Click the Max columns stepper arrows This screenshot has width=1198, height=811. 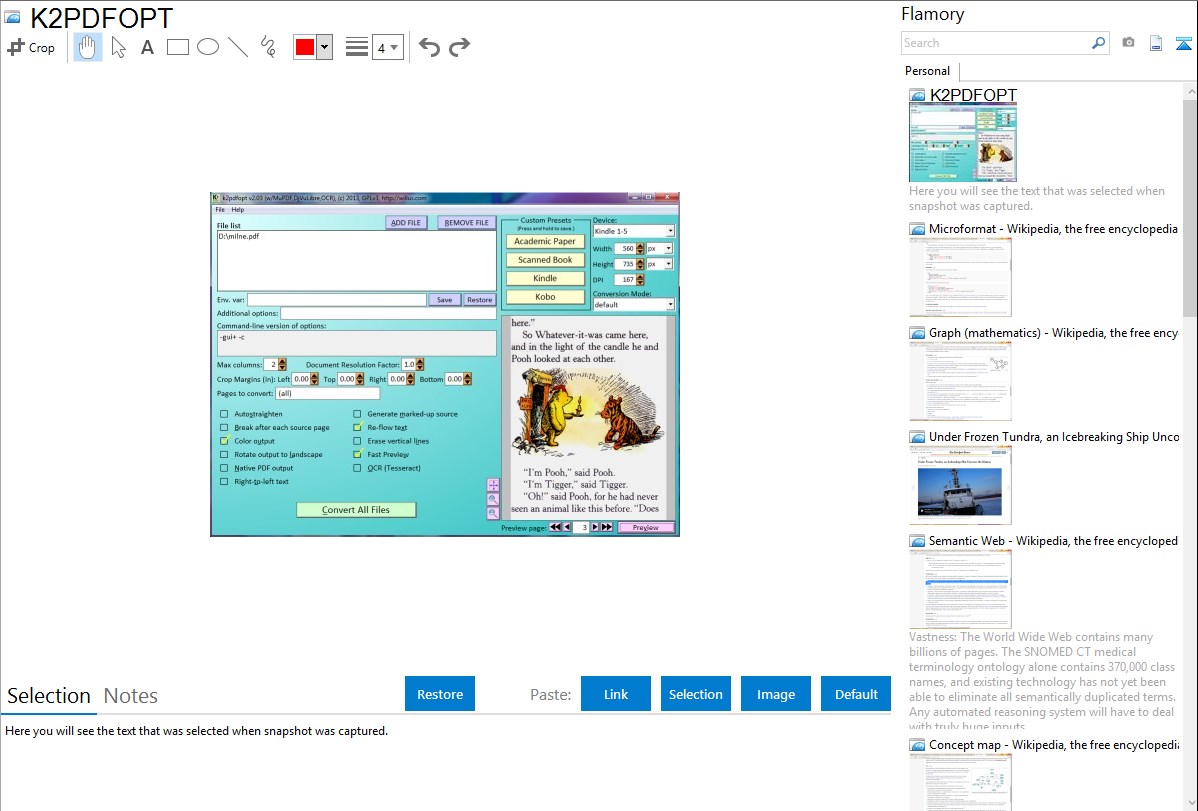pos(283,365)
